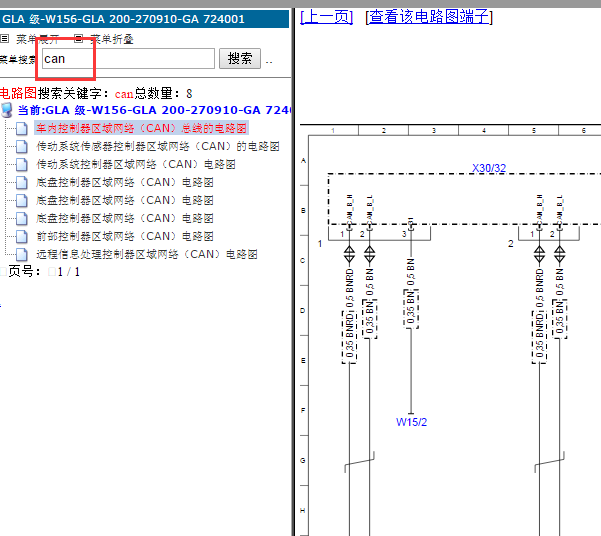Open 传动系统传感器控制器区域网络（CAN）的电路图

[x=158, y=146]
